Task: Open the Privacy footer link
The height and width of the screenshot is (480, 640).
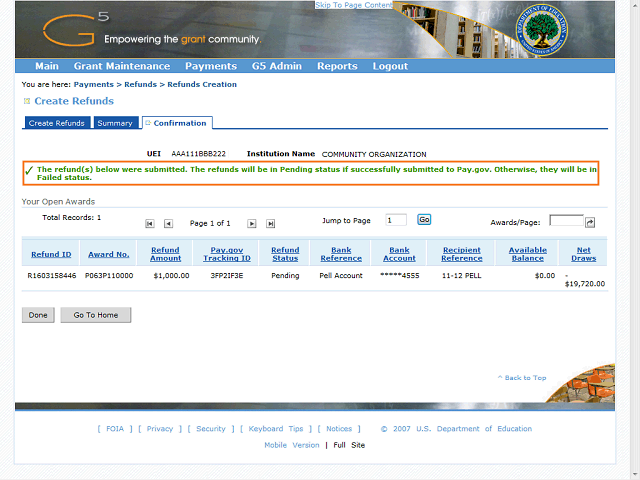Action: [x=160, y=429]
